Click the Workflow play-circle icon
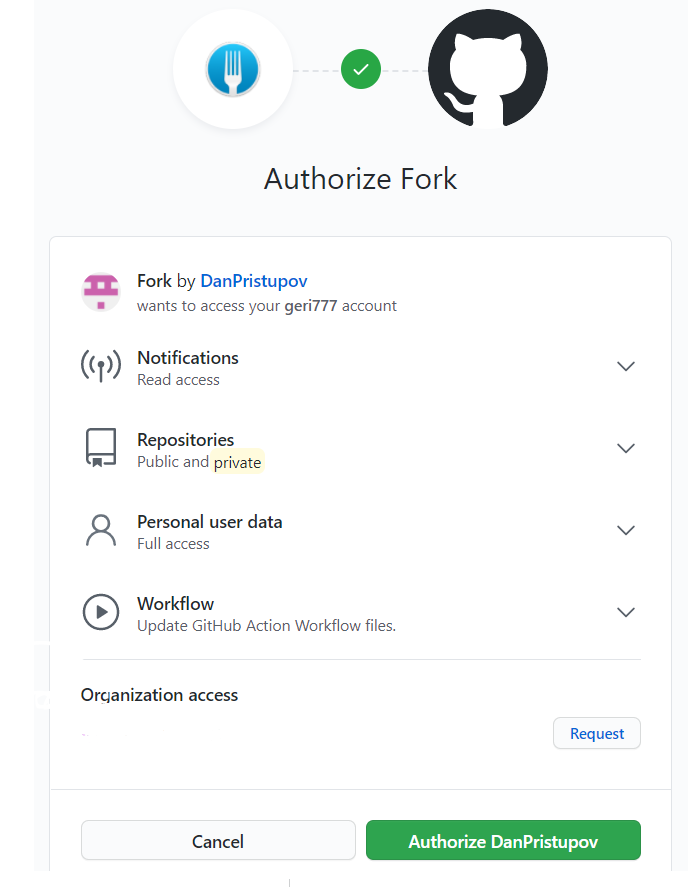Screen dimensions: 688x887 click(x=100, y=612)
